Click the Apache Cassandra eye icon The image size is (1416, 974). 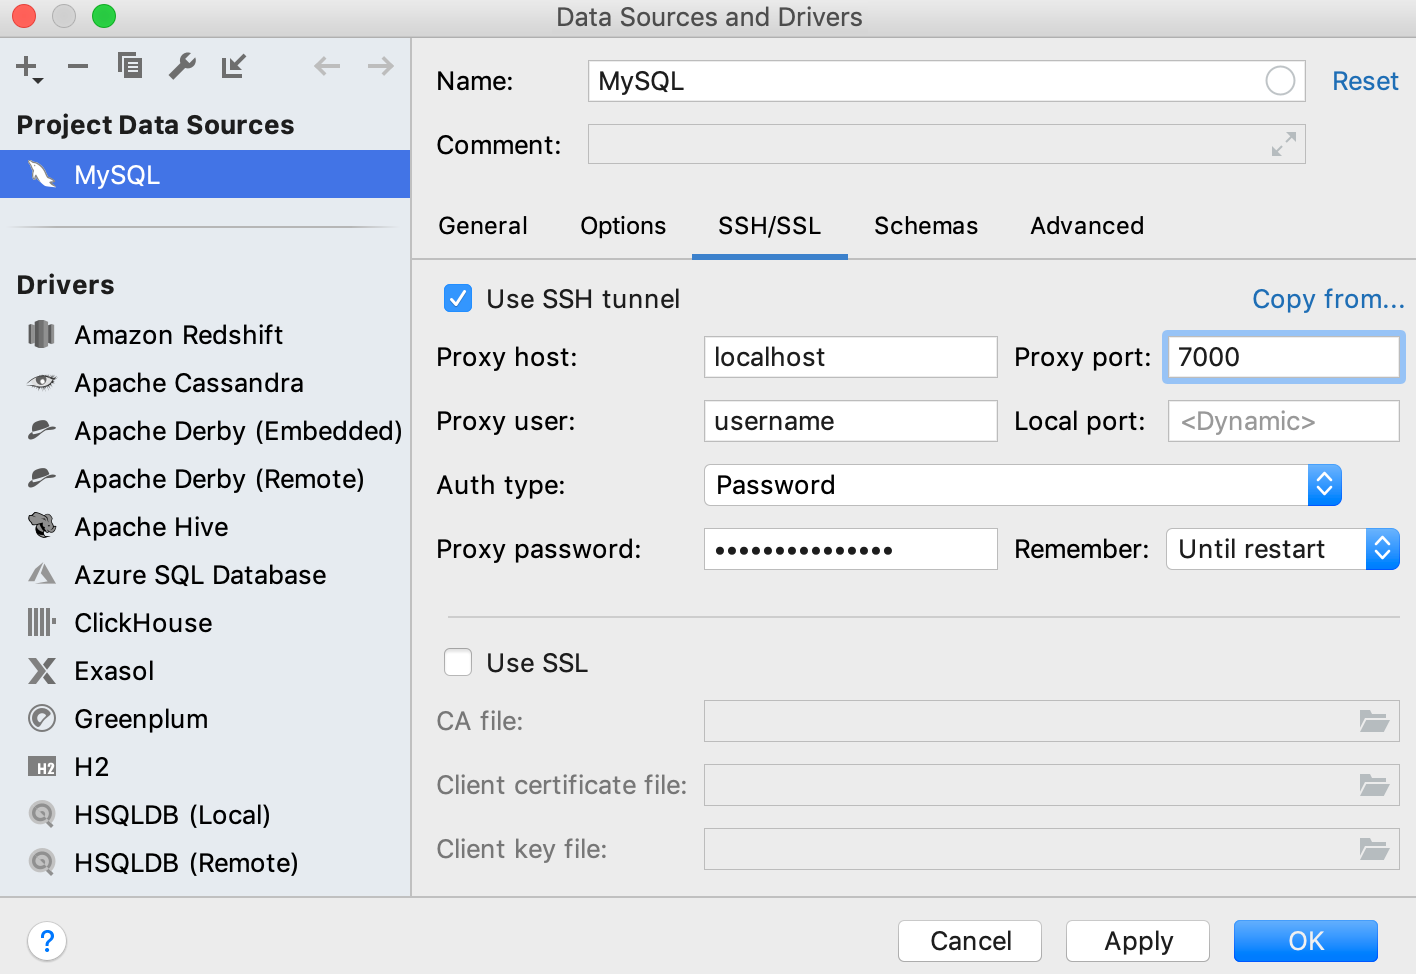[41, 382]
